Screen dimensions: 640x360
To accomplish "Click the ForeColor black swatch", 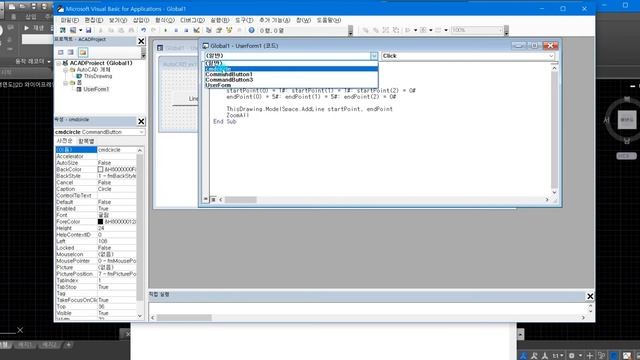I will (100, 222).
